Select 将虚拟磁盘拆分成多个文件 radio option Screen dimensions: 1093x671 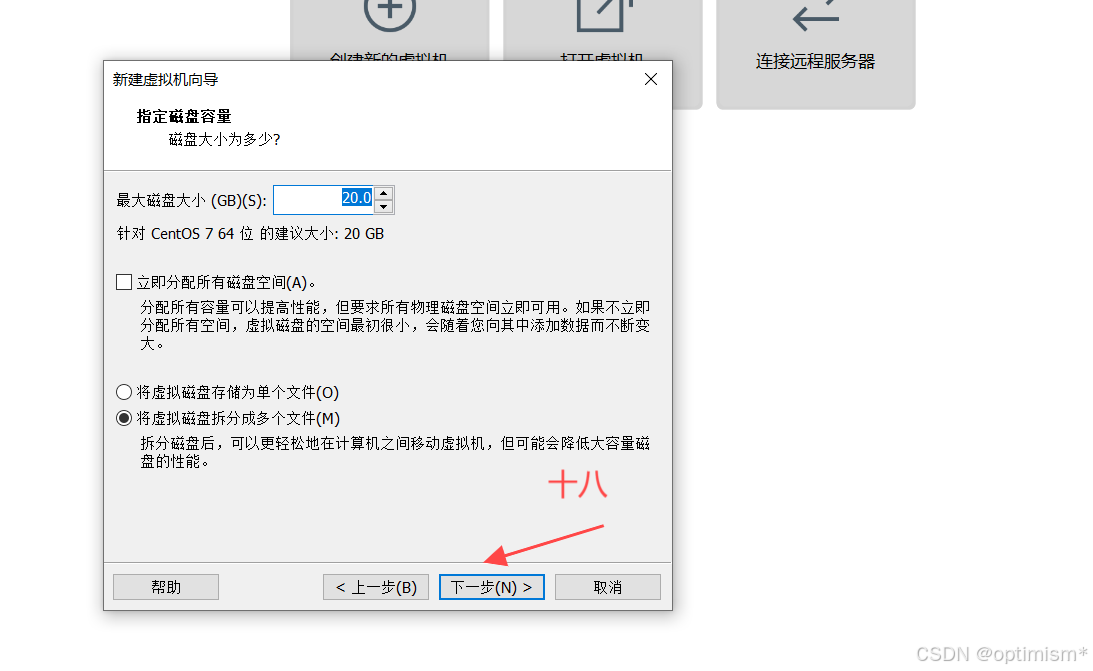(x=124, y=418)
